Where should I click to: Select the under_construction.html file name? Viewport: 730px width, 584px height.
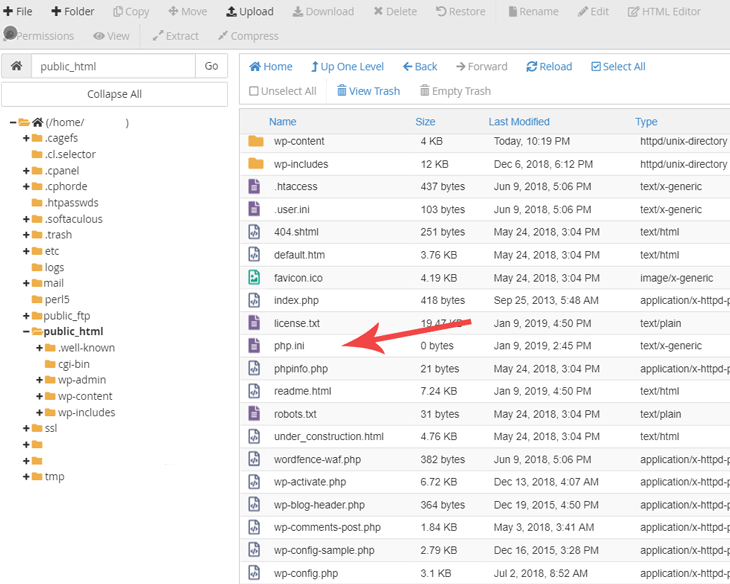coord(329,436)
